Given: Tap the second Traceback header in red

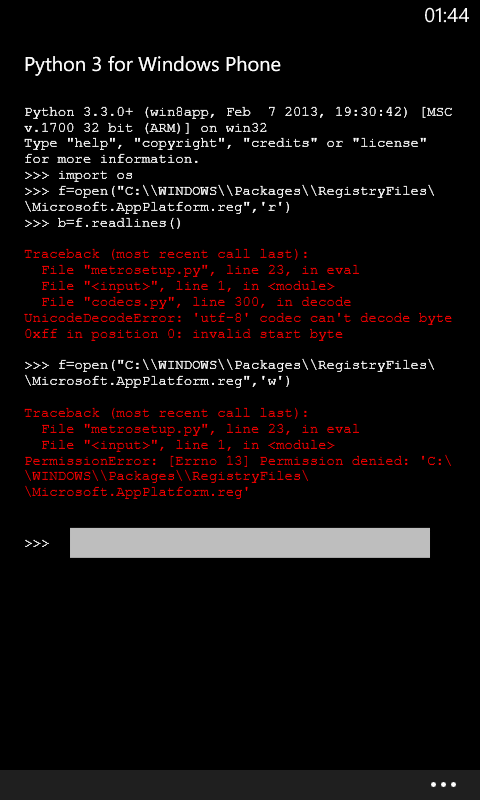Looking at the screenshot, I should (167, 413).
